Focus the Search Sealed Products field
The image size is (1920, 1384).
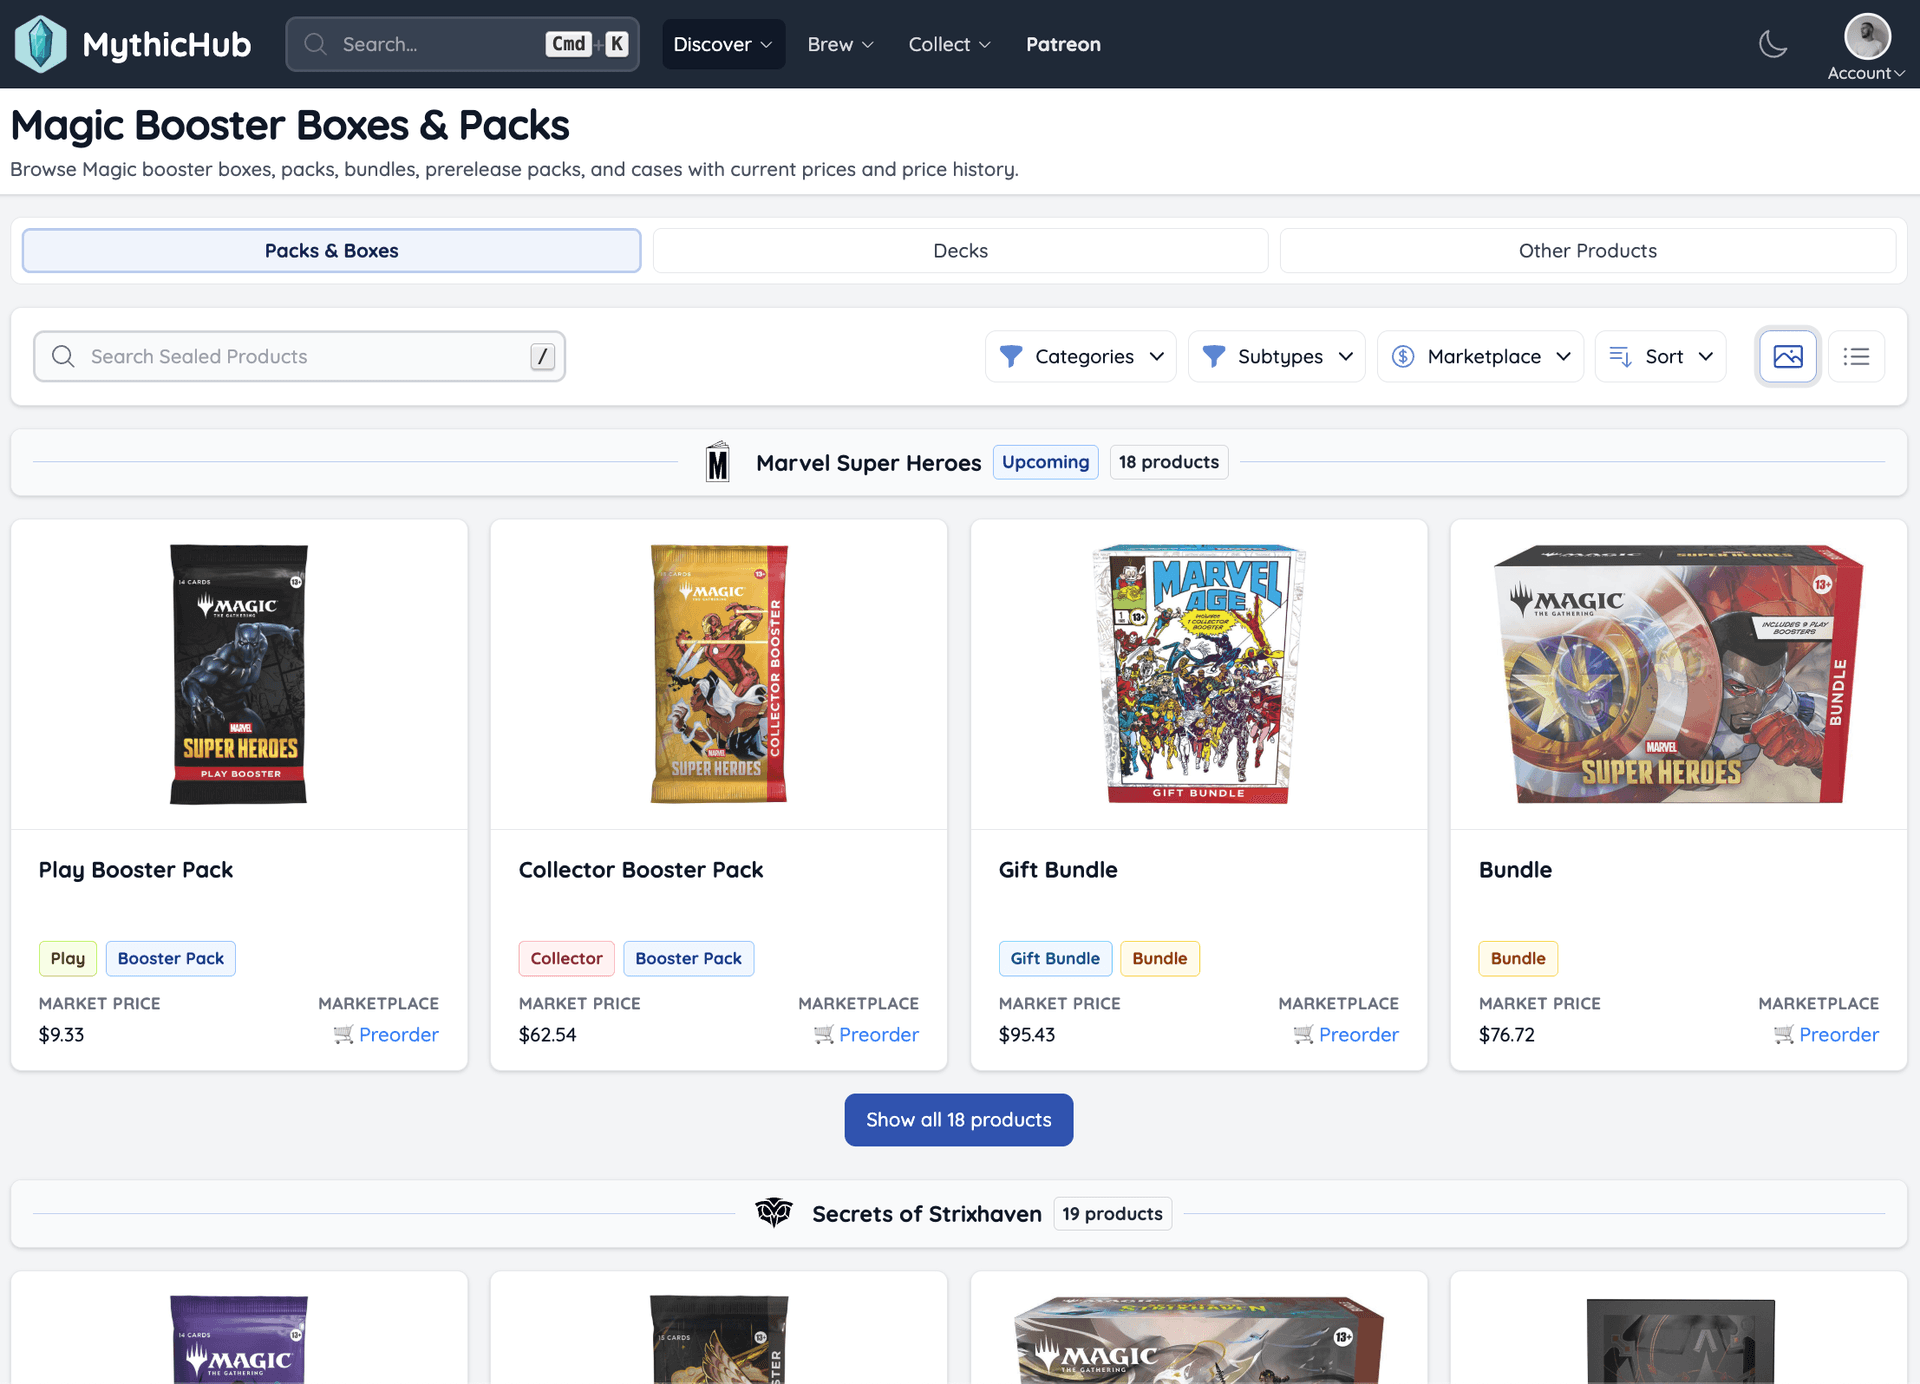point(299,356)
